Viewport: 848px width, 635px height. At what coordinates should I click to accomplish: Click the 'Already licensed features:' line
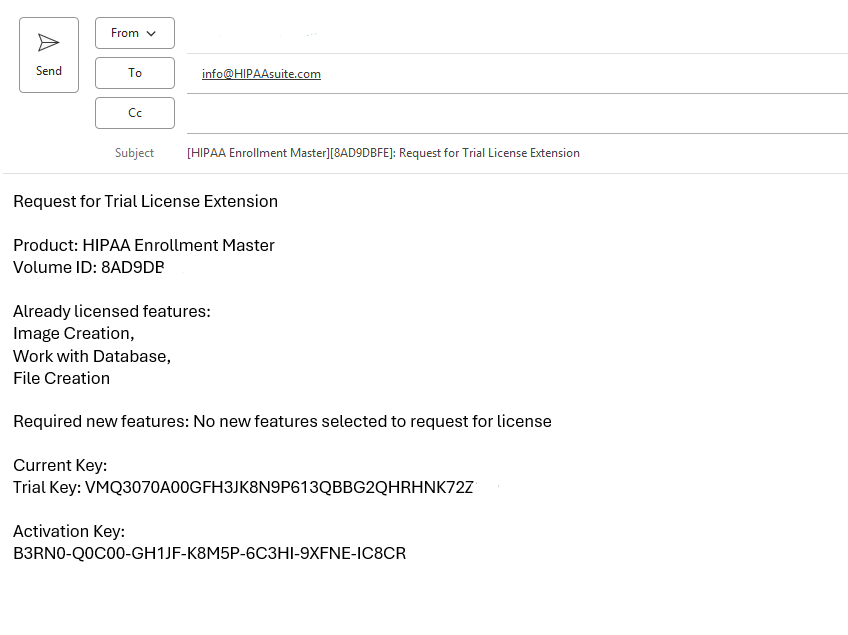click(112, 312)
